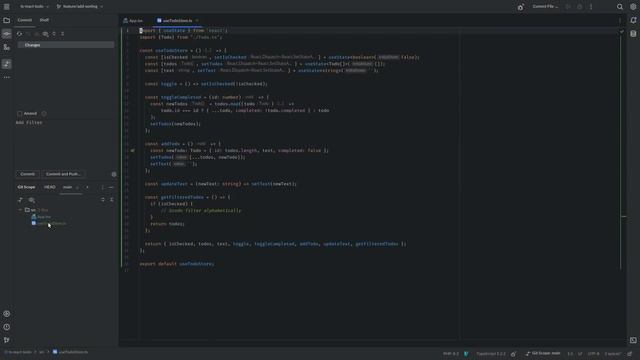This screenshot has width=640, height=360.
Task: Click the code inspection checkmark widget
Action: pos(621,31)
